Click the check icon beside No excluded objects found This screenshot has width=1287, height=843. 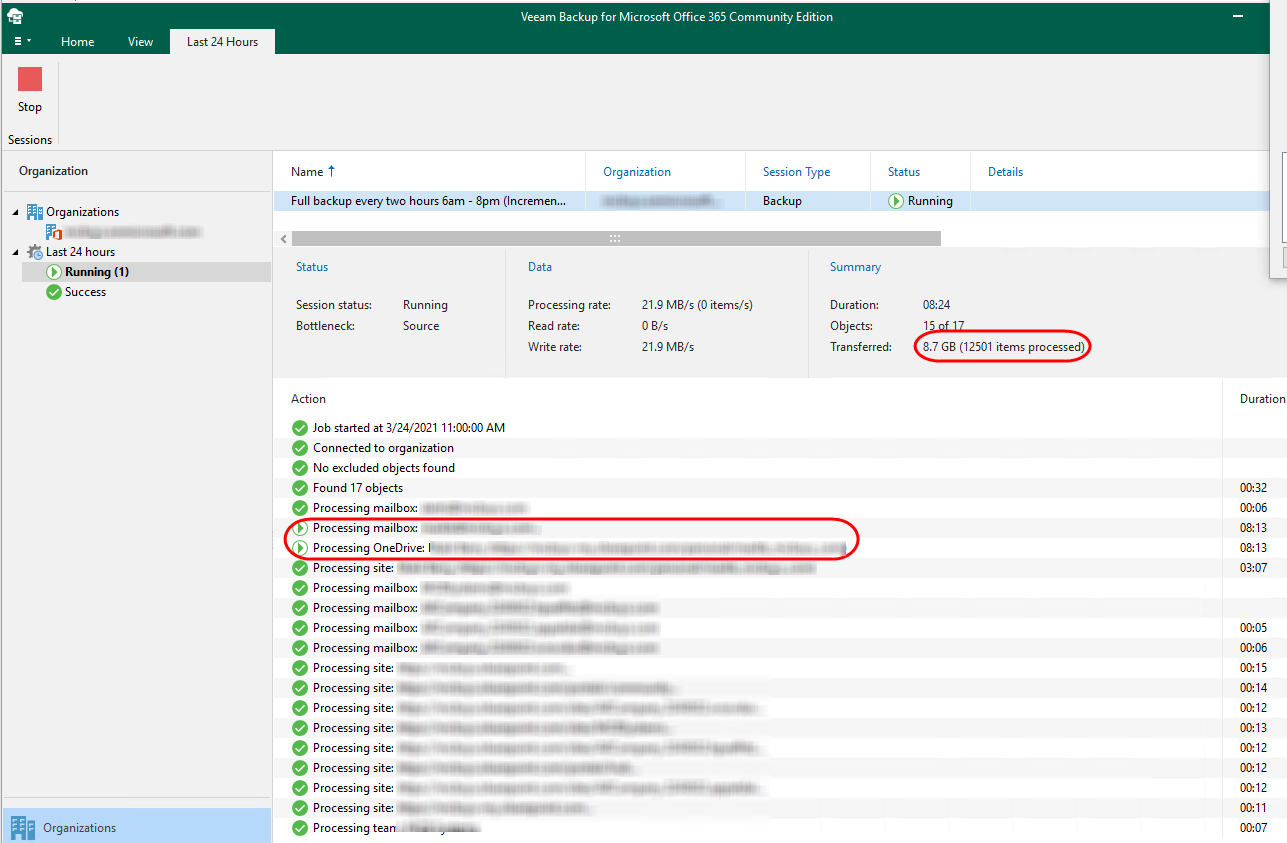[300, 468]
